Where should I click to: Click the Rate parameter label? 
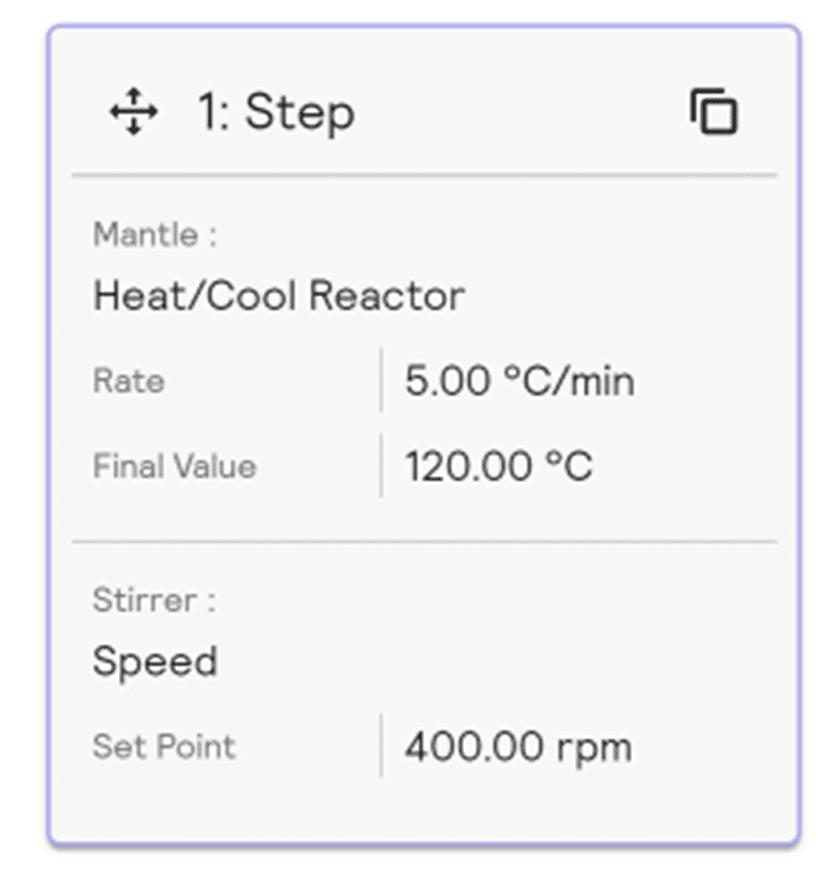pos(128,381)
